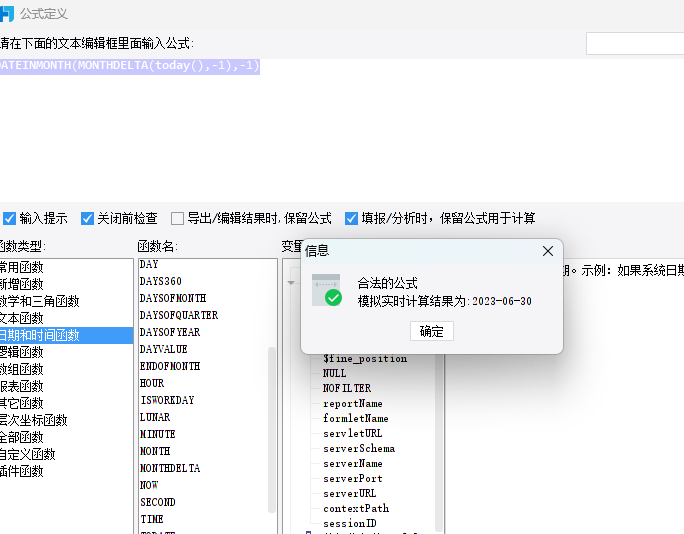684x534 pixels.
Task: Select 日期和时间函数 category
Action: coord(66,335)
